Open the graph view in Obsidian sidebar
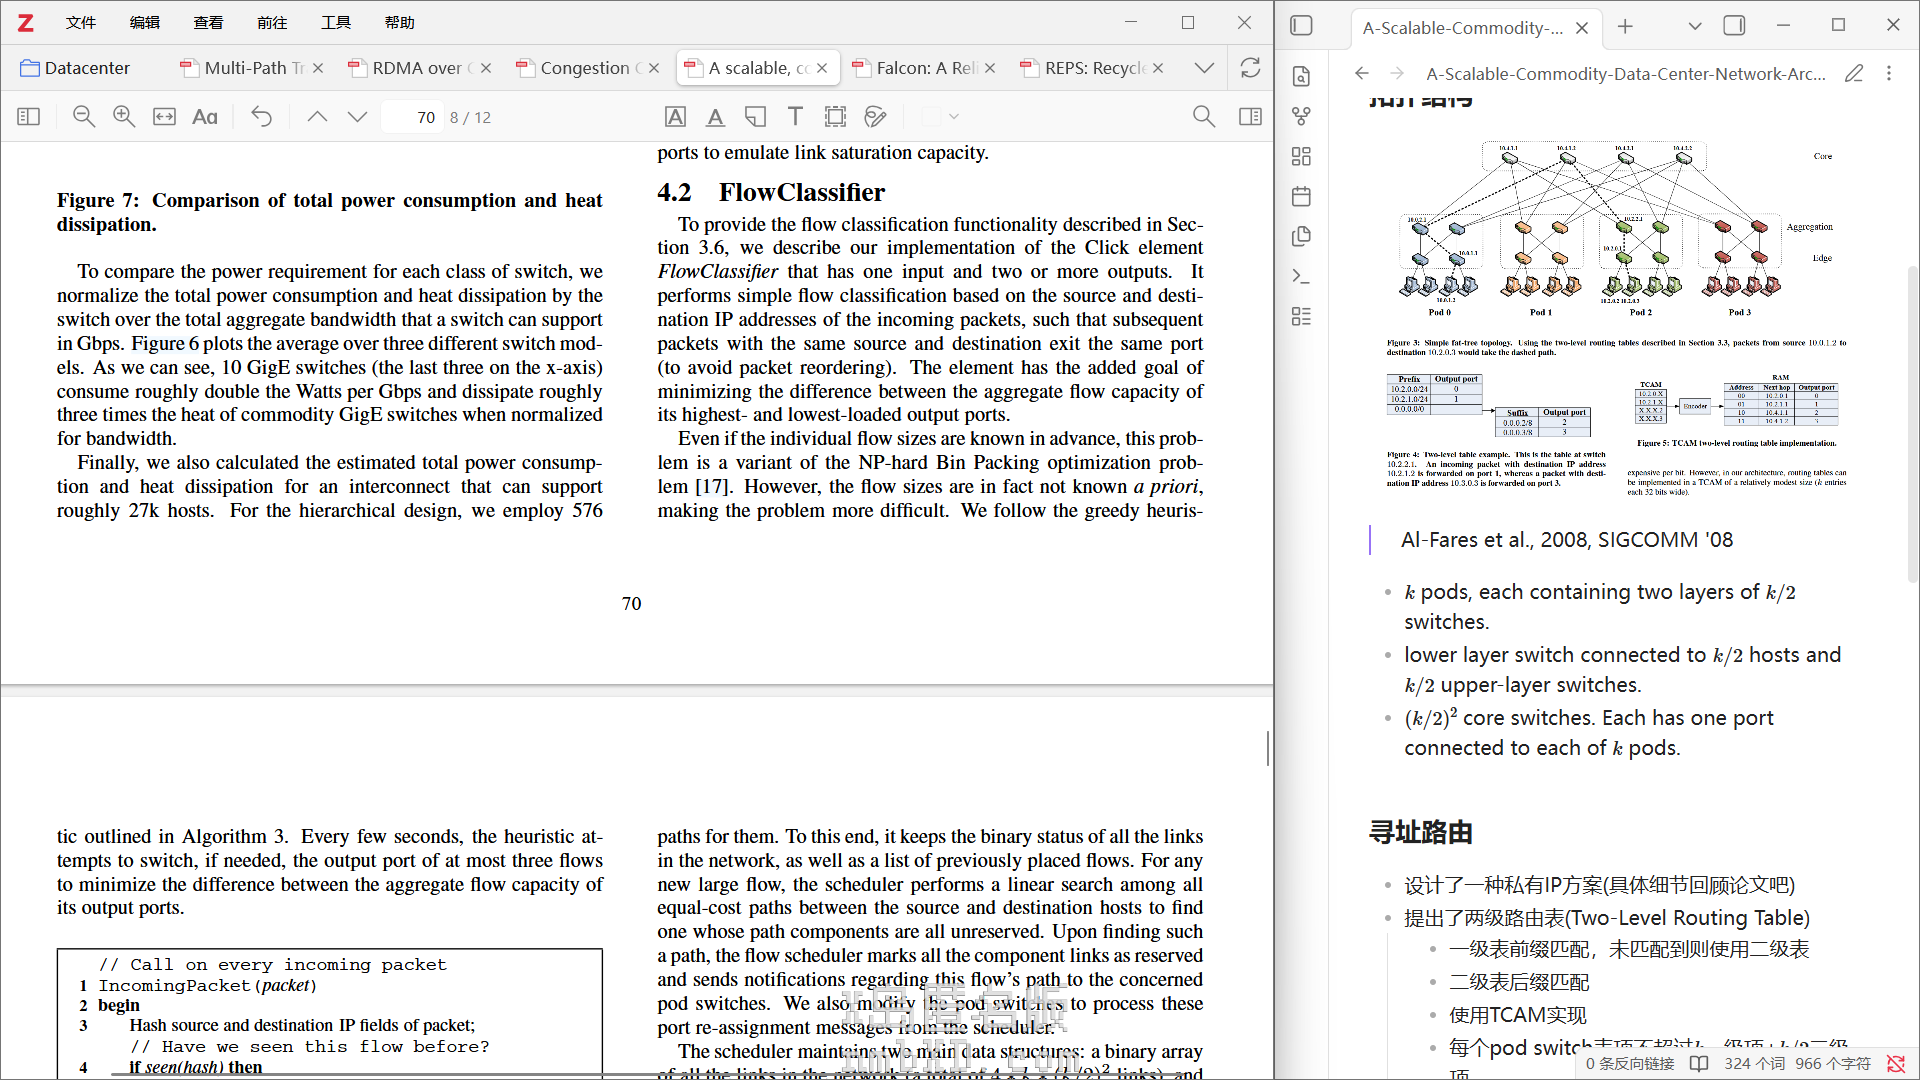 click(1301, 116)
